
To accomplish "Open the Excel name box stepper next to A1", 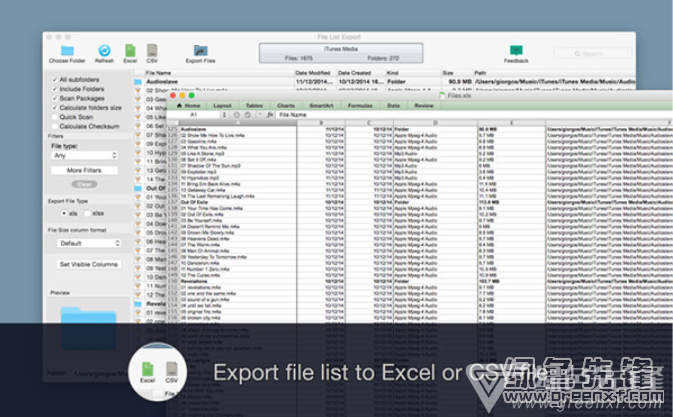I will (x=224, y=115).
